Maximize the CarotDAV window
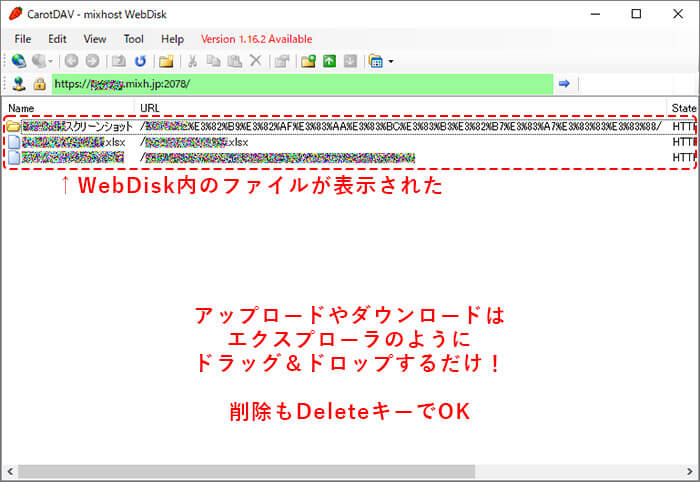The image size is (700, 482). pos(636,14)
